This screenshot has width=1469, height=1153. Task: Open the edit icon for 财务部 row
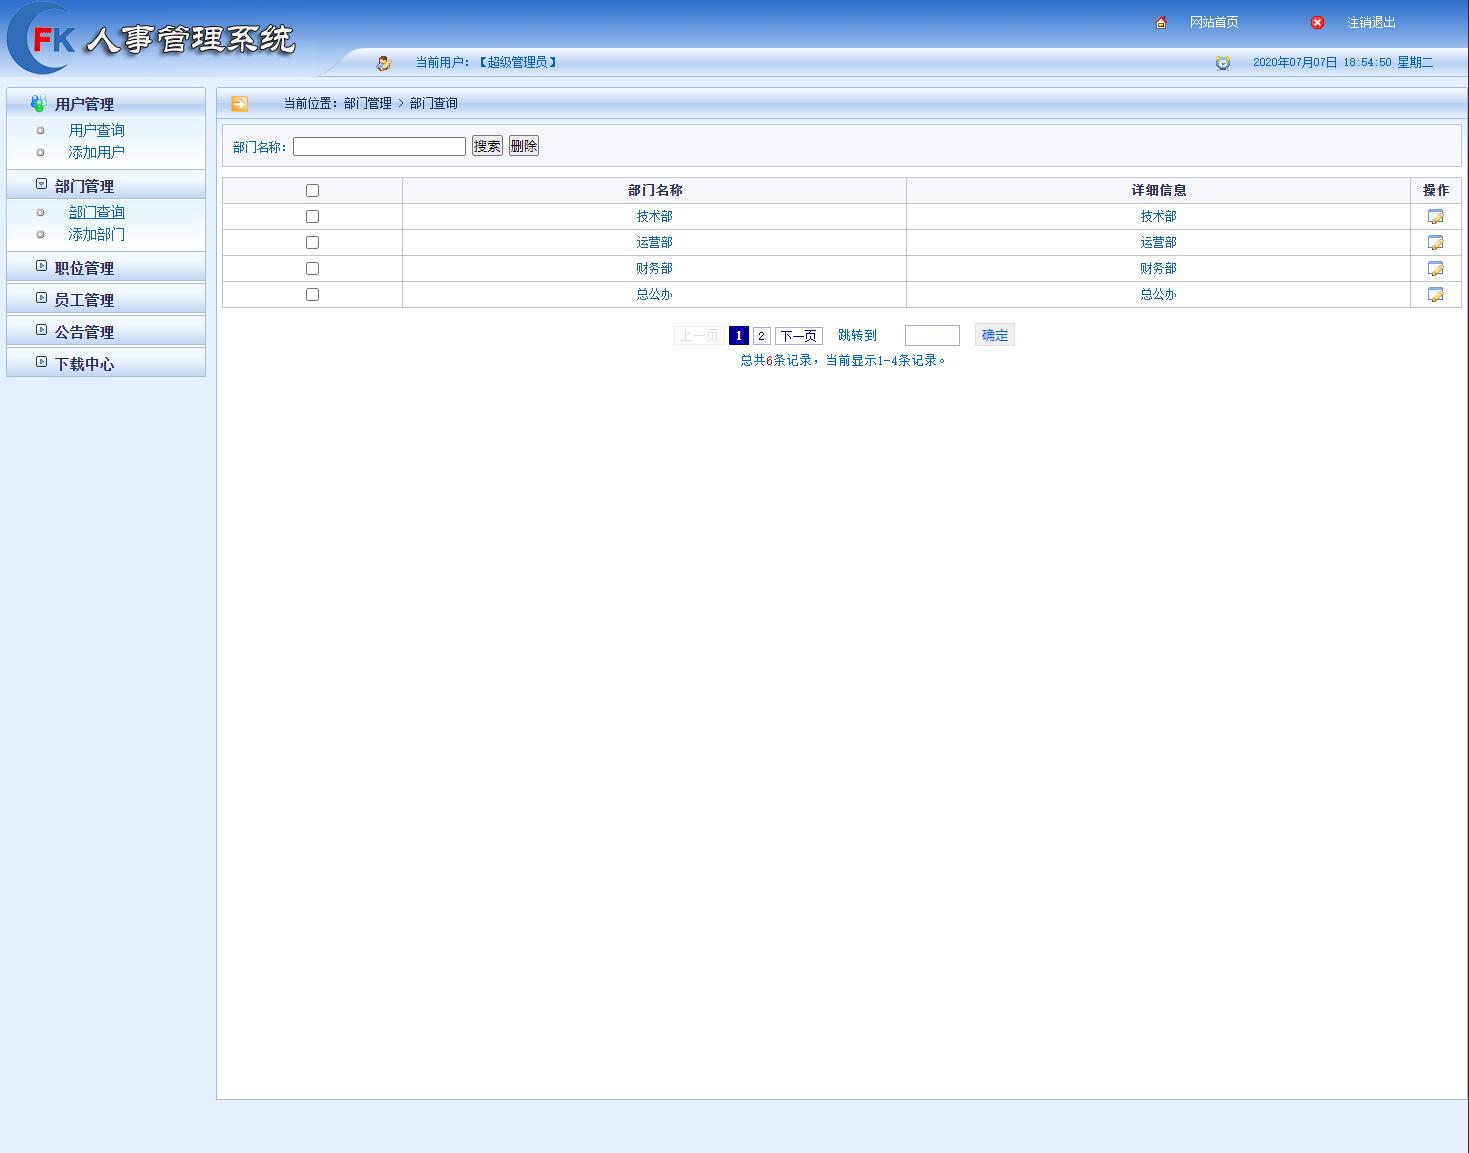click(1435, 269)
